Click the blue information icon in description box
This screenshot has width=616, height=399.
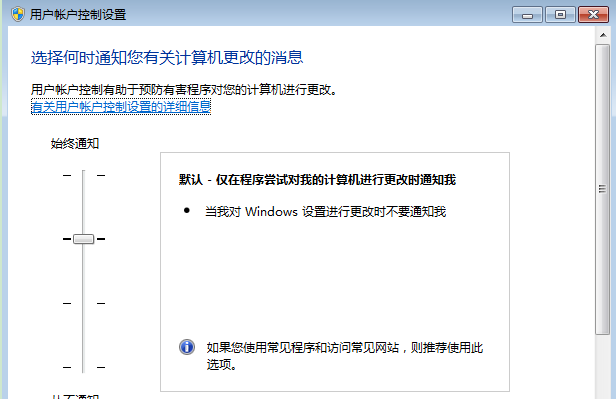click(187, 347)
